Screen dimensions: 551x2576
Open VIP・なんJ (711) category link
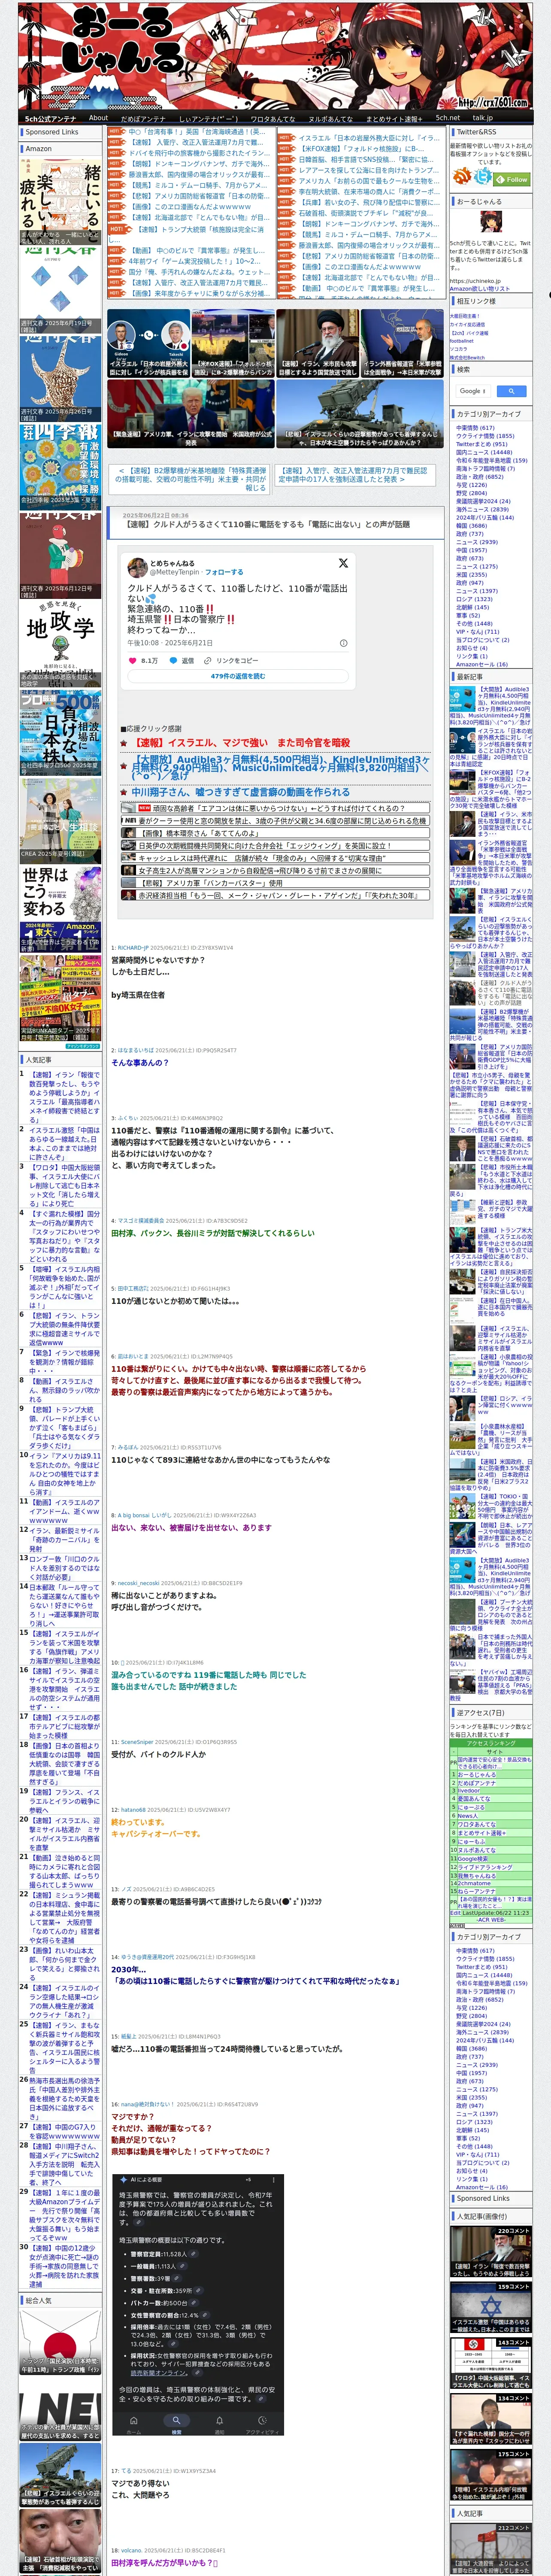coord(477,631)
